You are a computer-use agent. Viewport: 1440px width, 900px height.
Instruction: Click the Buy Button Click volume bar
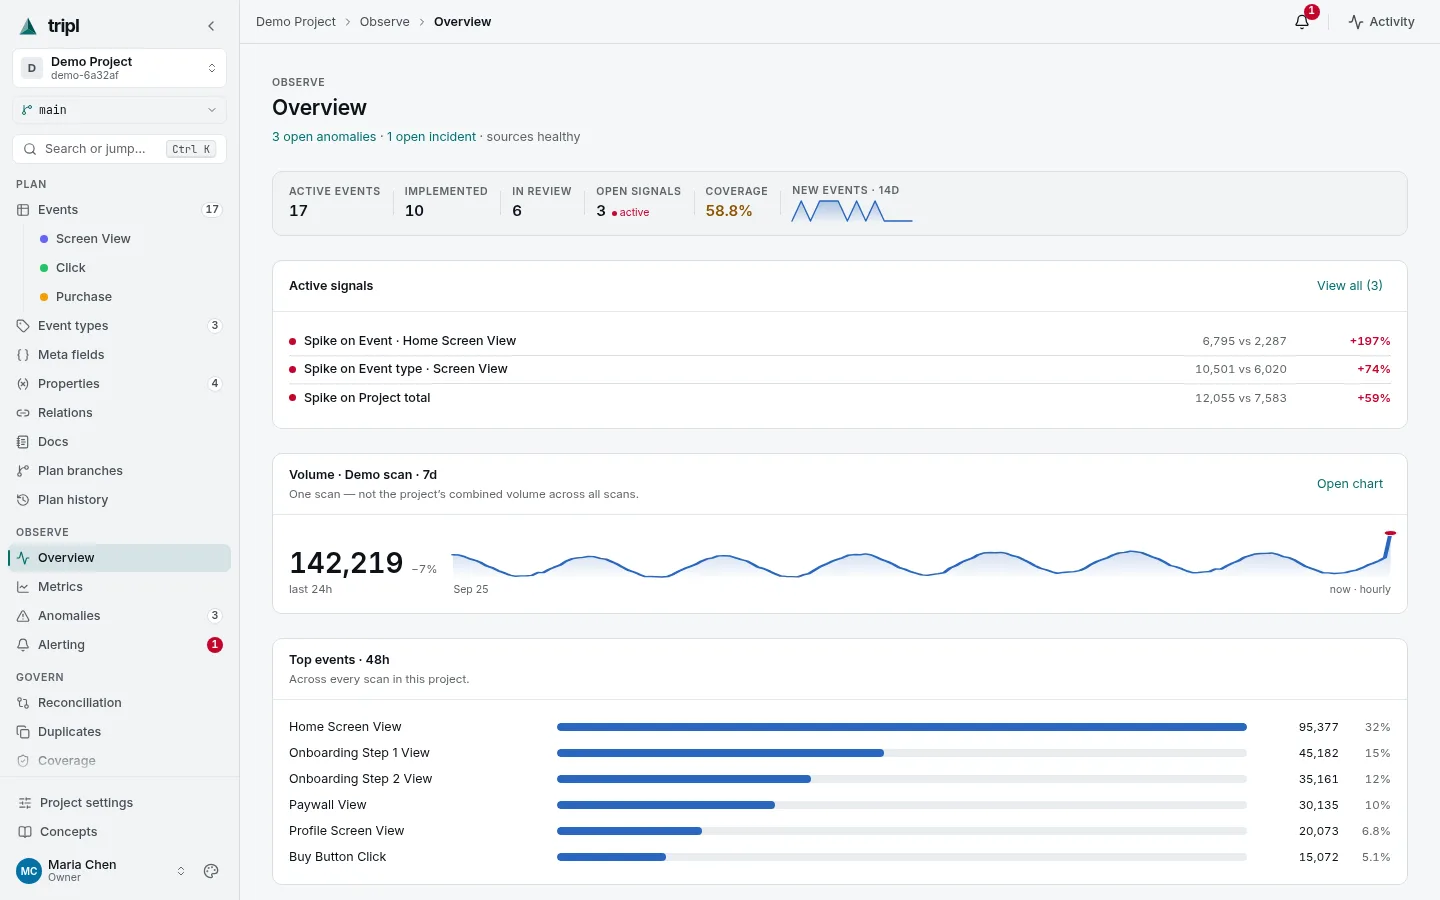902,857
